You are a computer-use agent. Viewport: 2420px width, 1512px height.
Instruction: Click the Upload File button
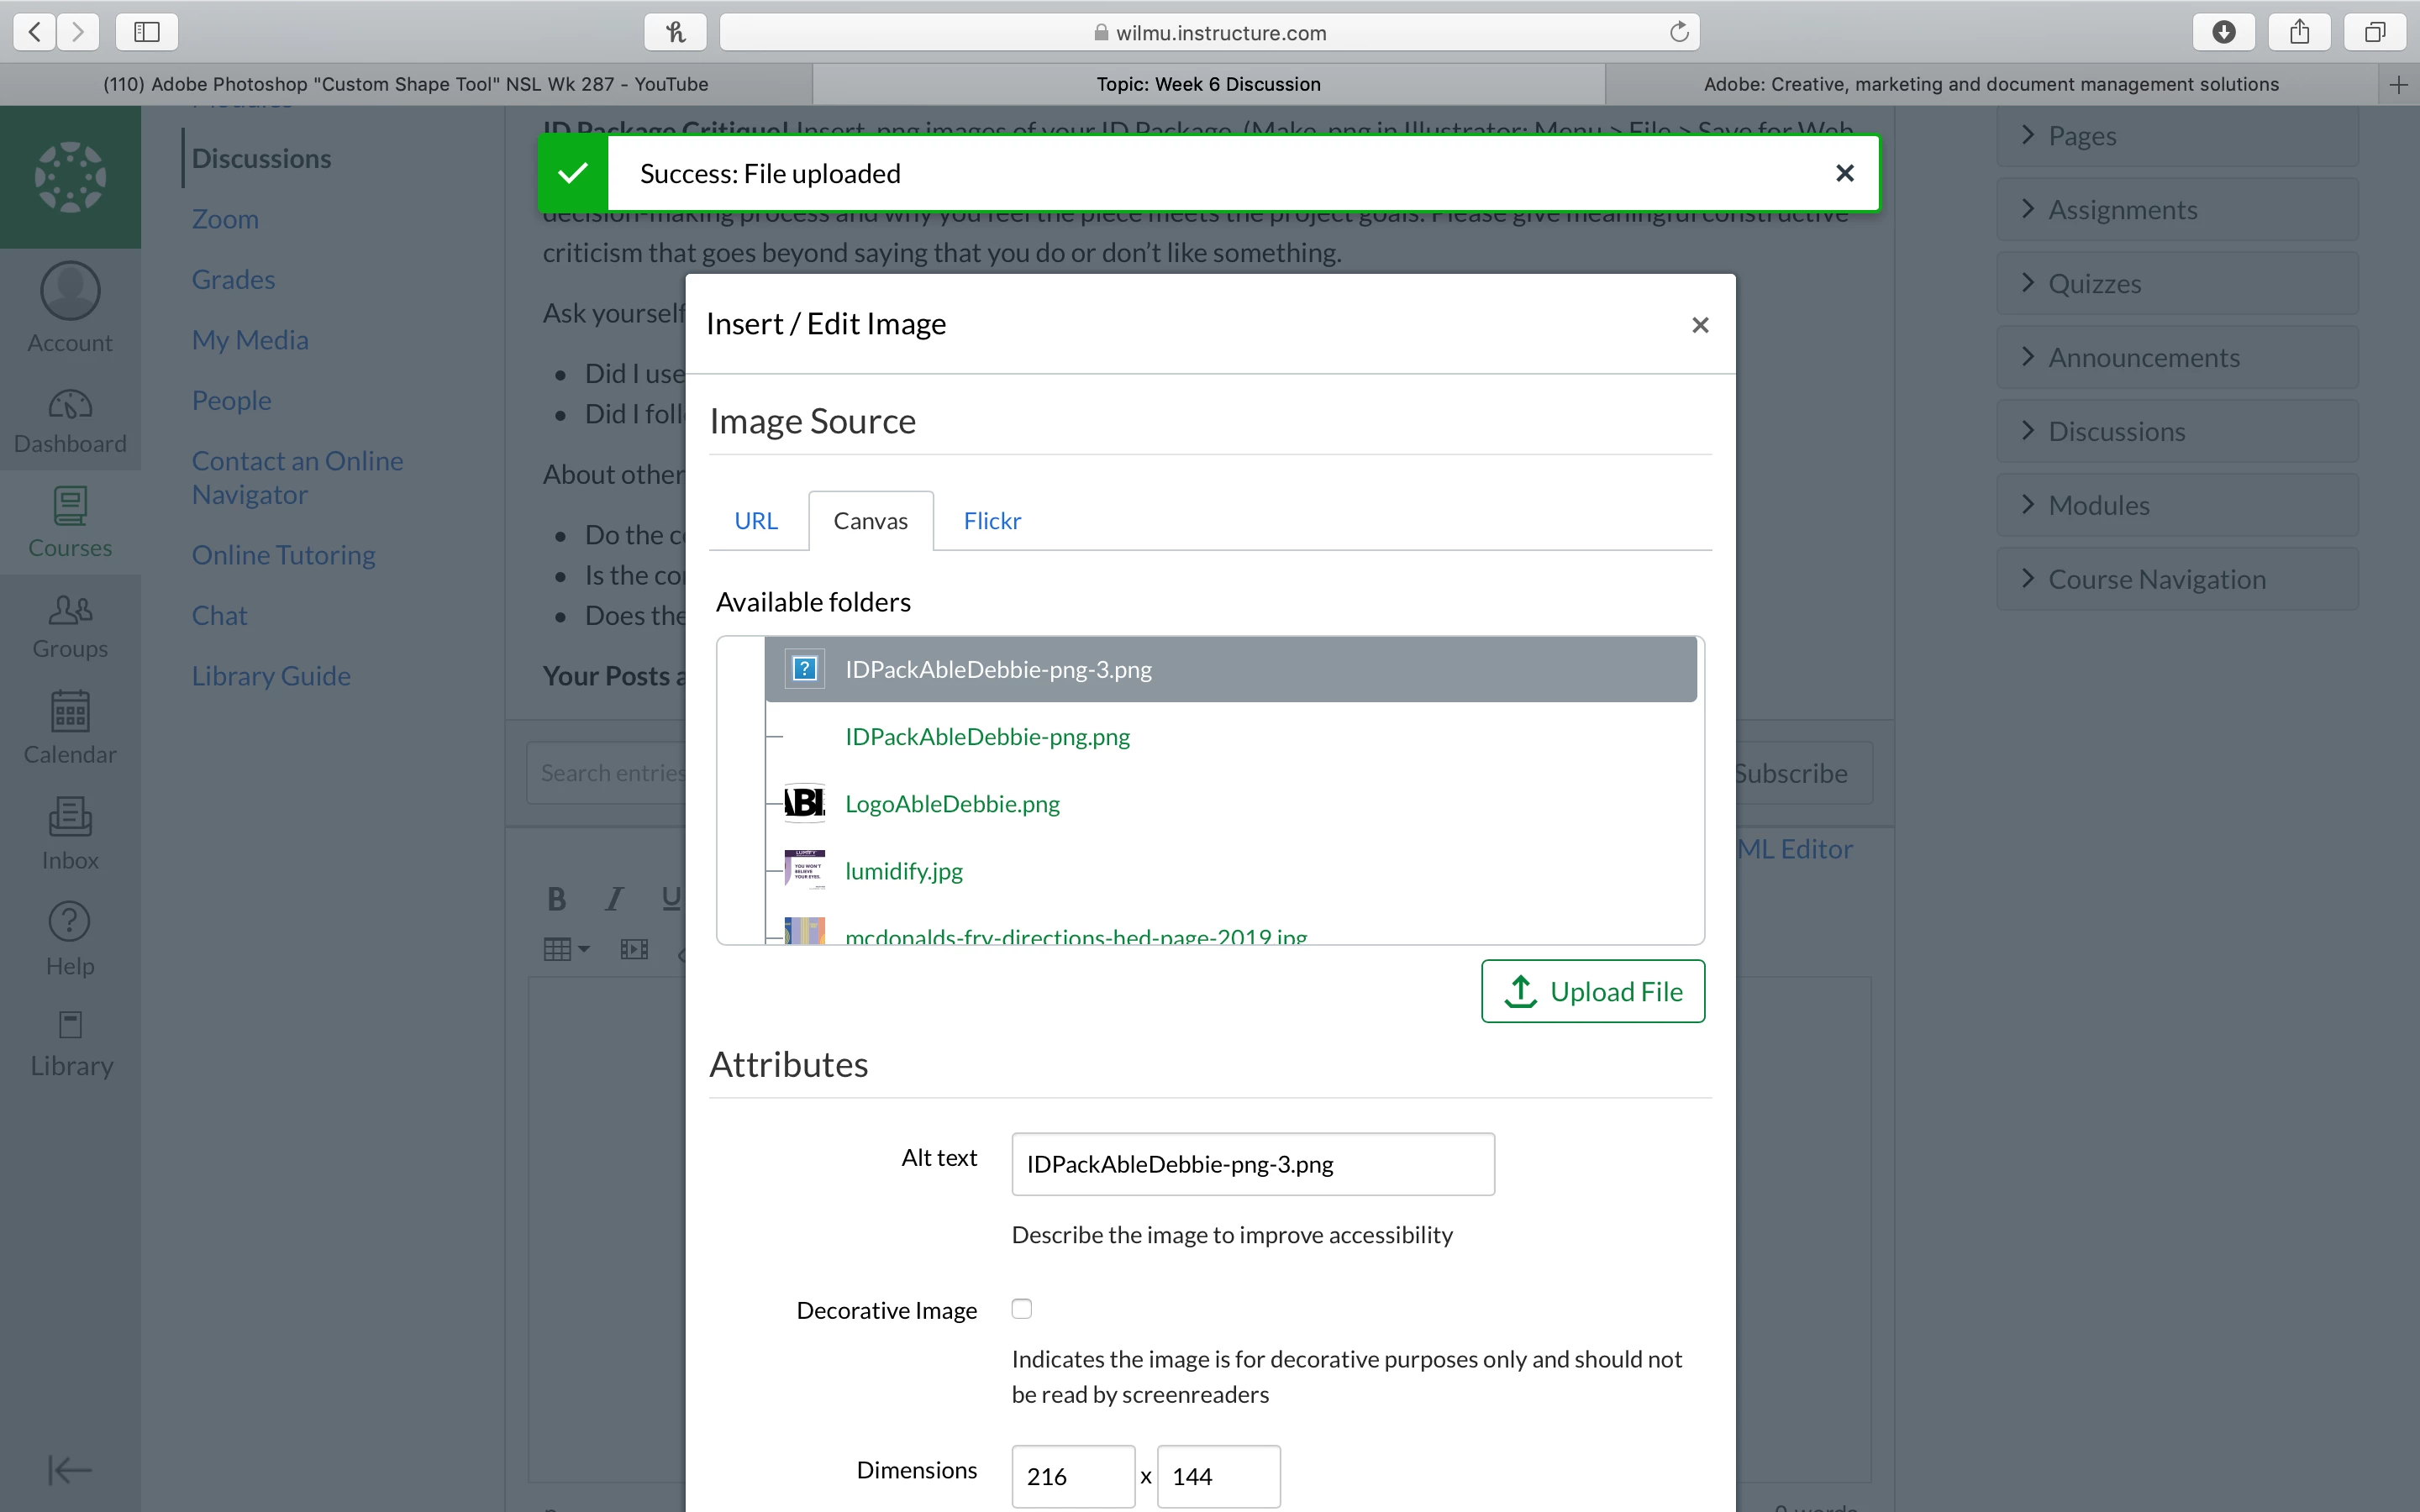click(1593, 991)
